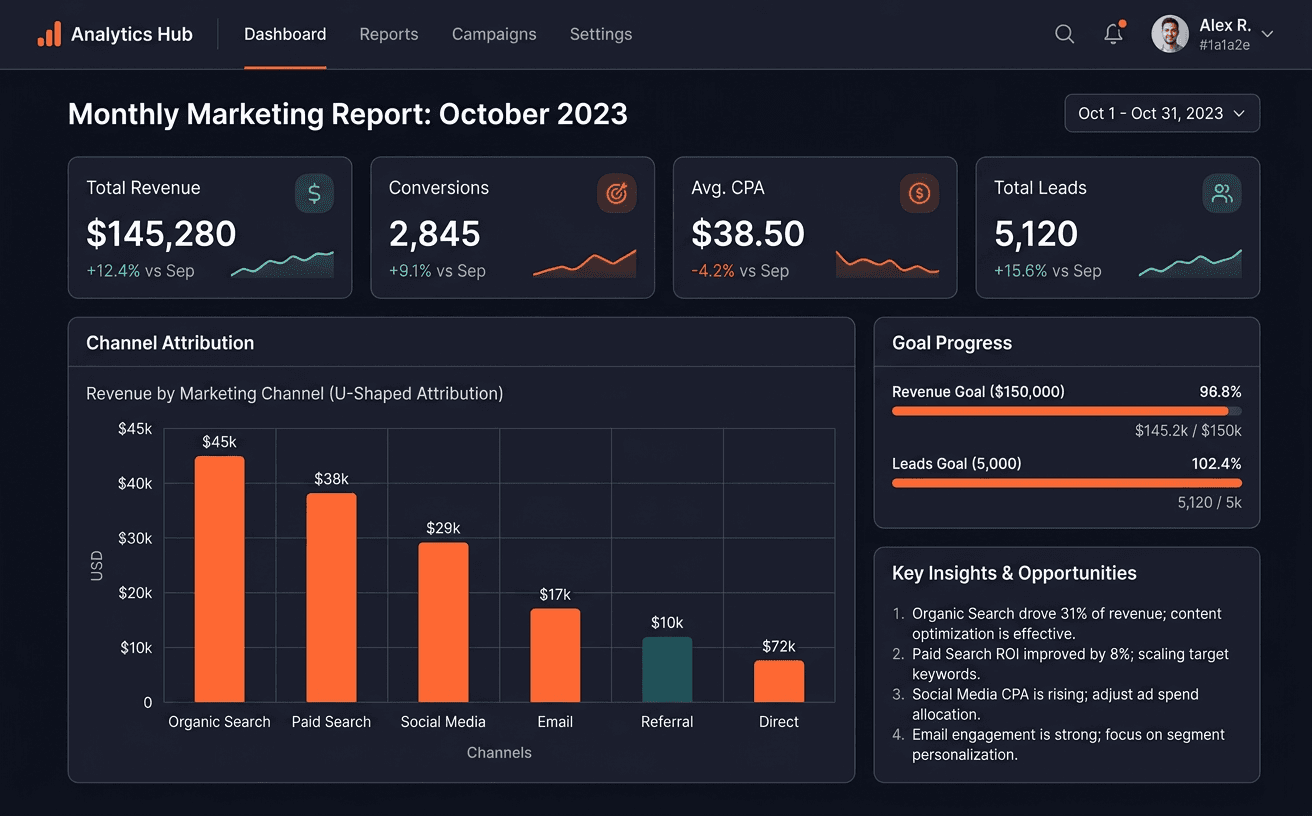Click the $145.2k / $150k label
The height and width of the screenshot is (816, 1312).
coord(1188,431)
